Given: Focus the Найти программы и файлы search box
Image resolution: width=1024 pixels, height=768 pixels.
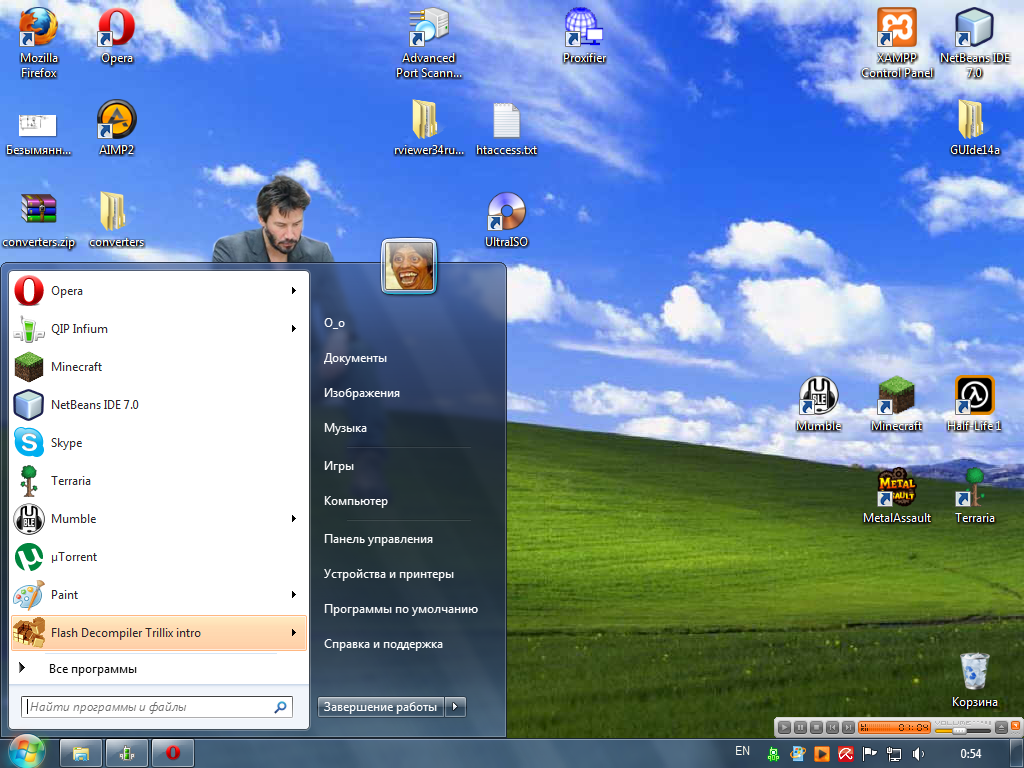Looking at the screenshot, I should (x=157, y=707).
